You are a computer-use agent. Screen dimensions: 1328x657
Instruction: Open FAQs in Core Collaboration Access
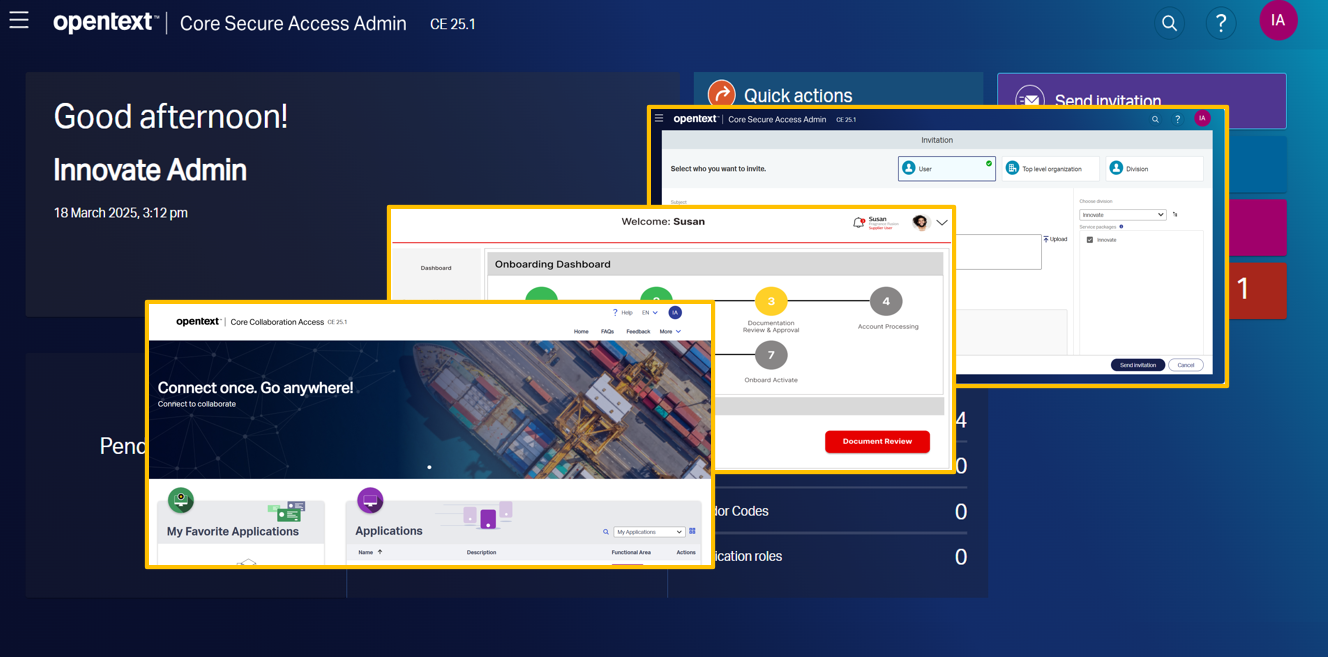[607, 332]
